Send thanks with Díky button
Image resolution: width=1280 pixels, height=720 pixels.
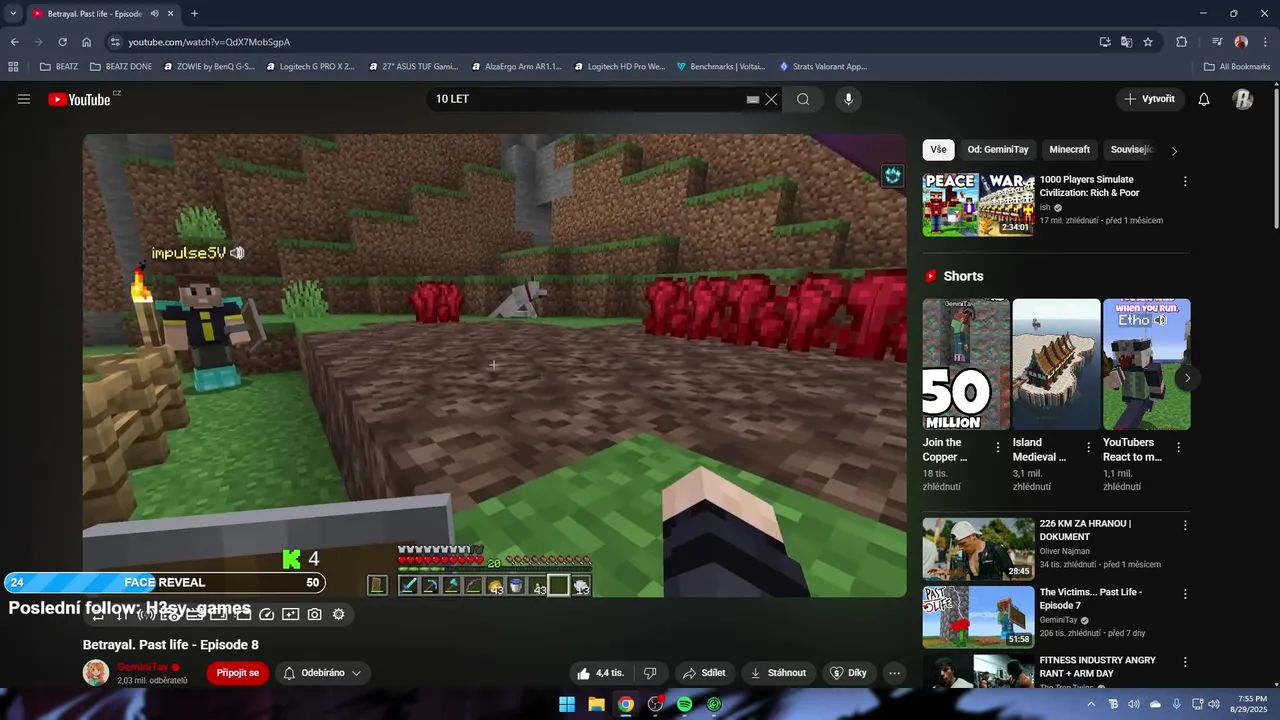tap(849, 673)
